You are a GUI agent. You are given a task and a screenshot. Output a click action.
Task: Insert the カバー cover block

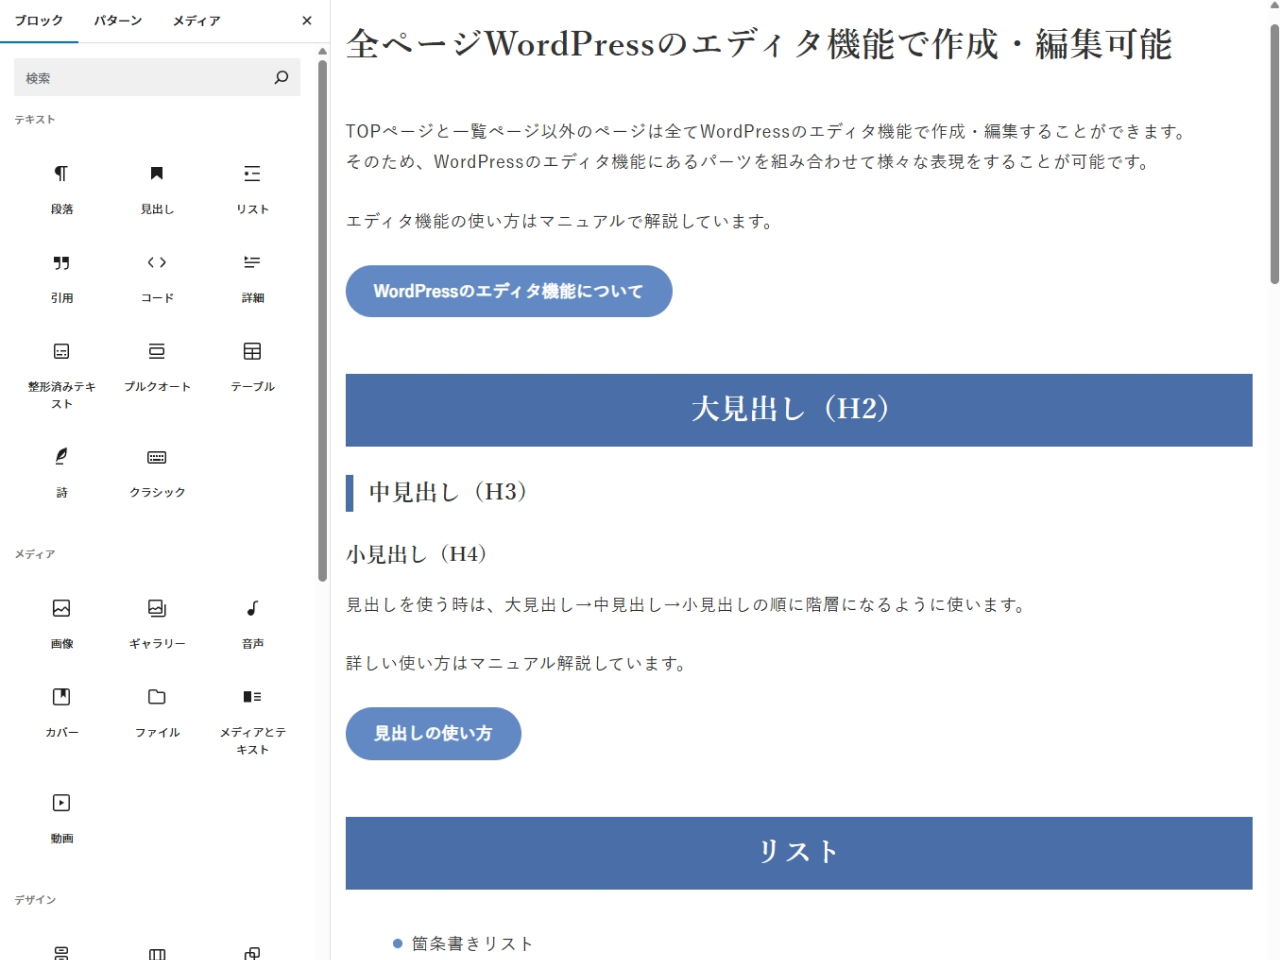click(x=62, y=714)
